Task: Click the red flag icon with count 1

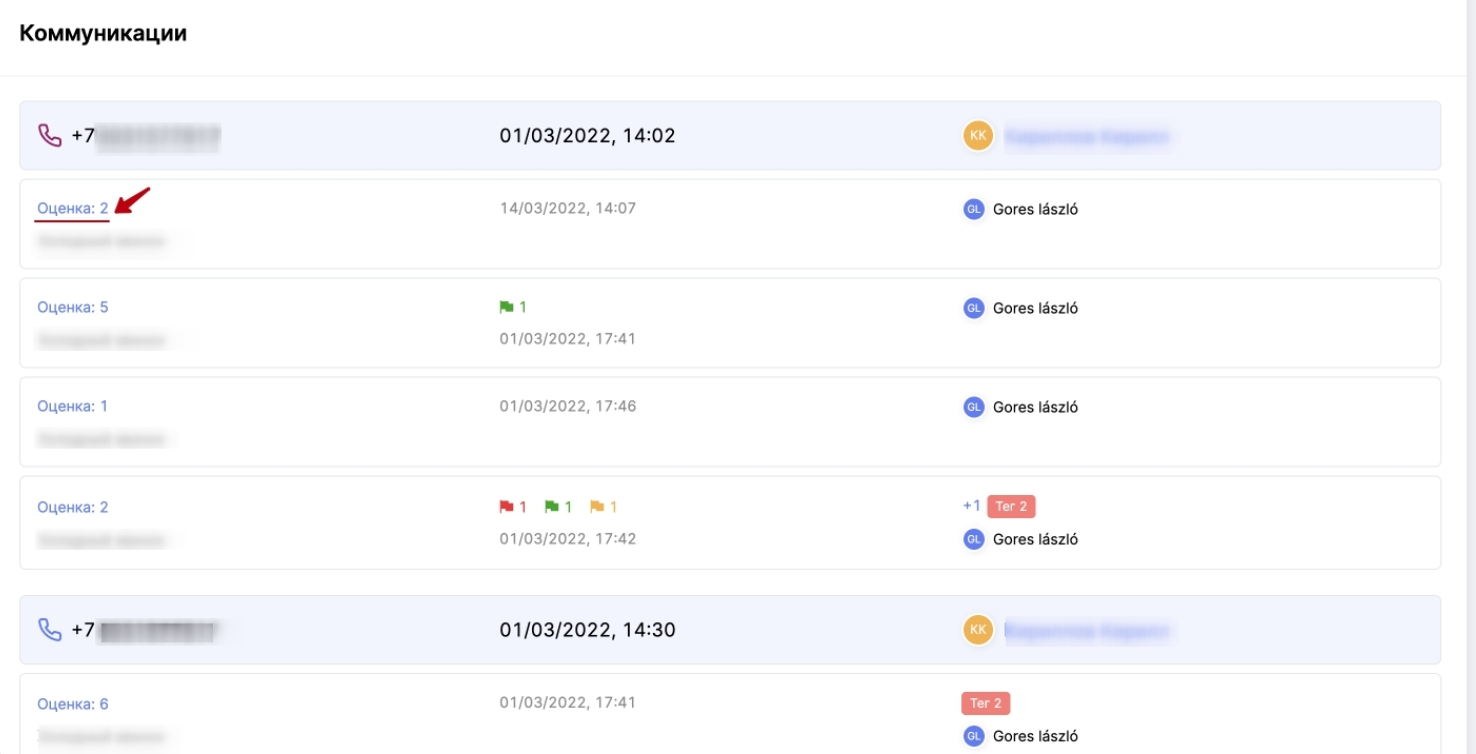Action: [506, 507]
